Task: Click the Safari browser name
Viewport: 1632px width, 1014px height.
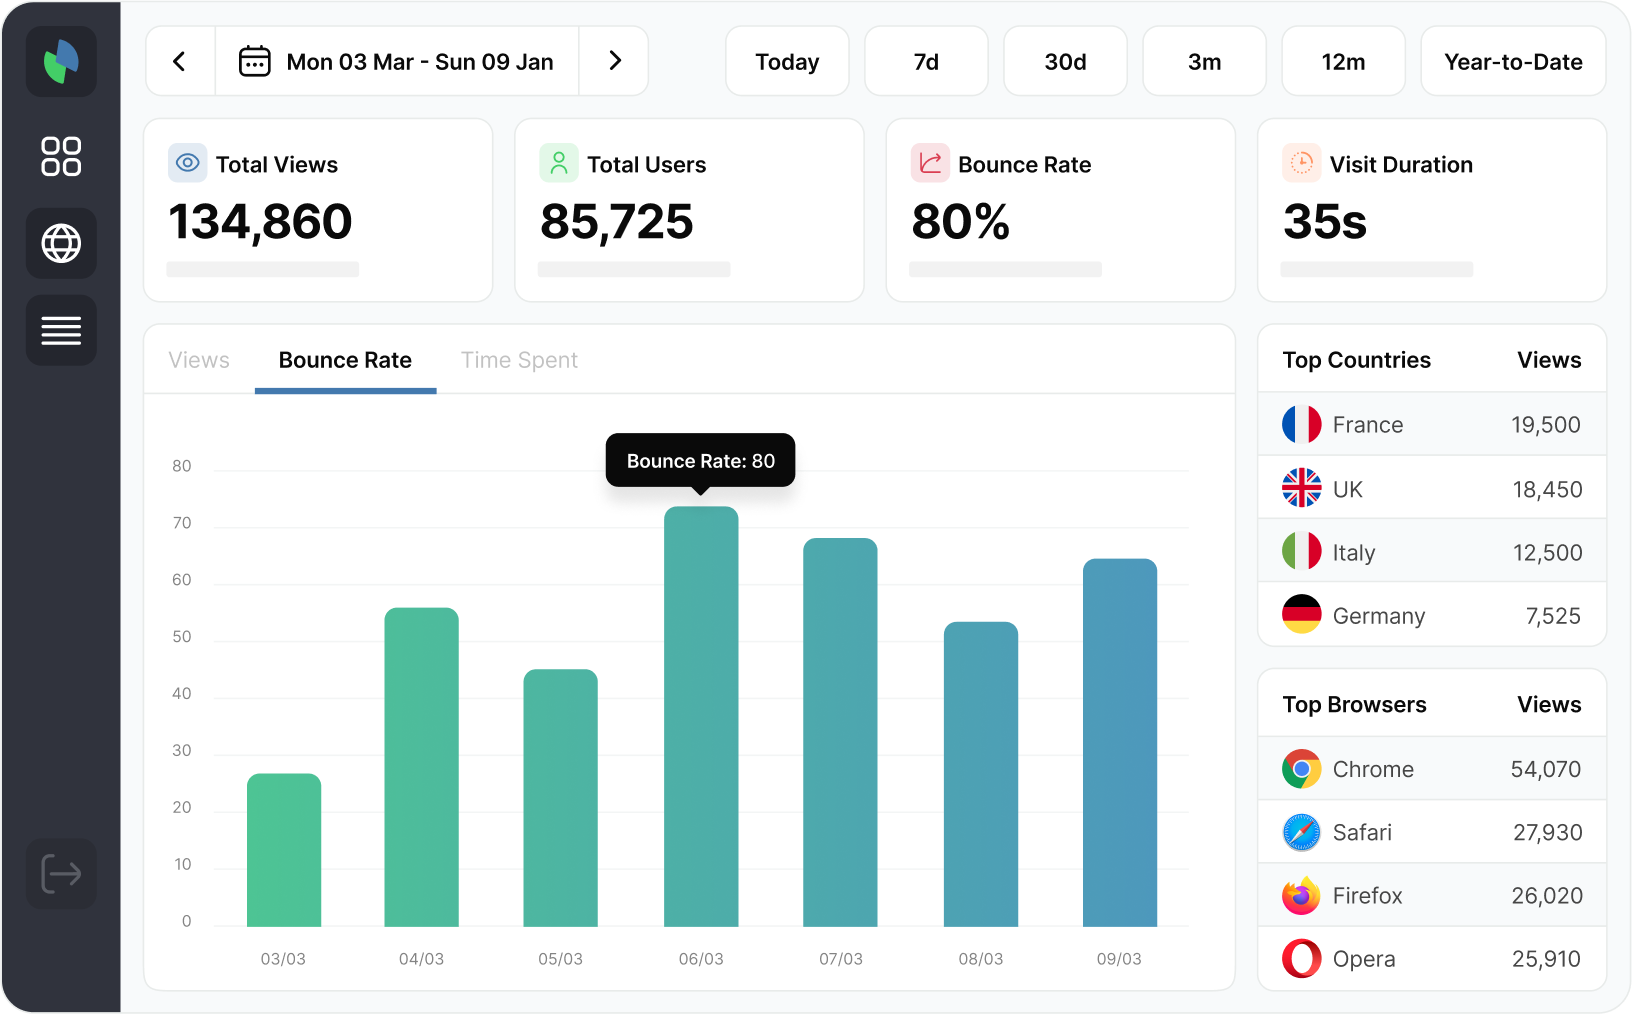Action: [1362, 832]
